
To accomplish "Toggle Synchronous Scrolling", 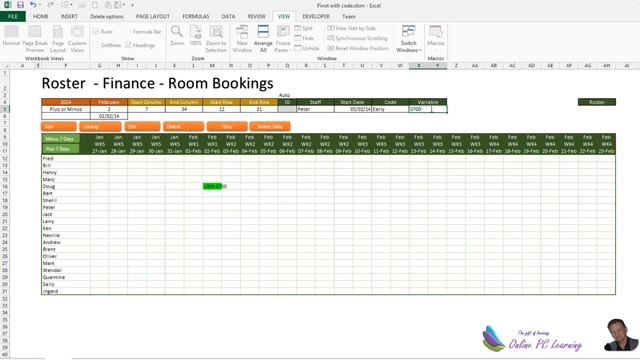I will point(357,38).
